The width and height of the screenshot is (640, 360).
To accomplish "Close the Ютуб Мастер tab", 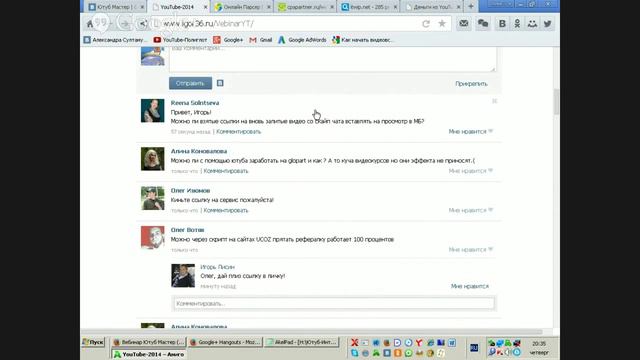I will coord(142,7).
